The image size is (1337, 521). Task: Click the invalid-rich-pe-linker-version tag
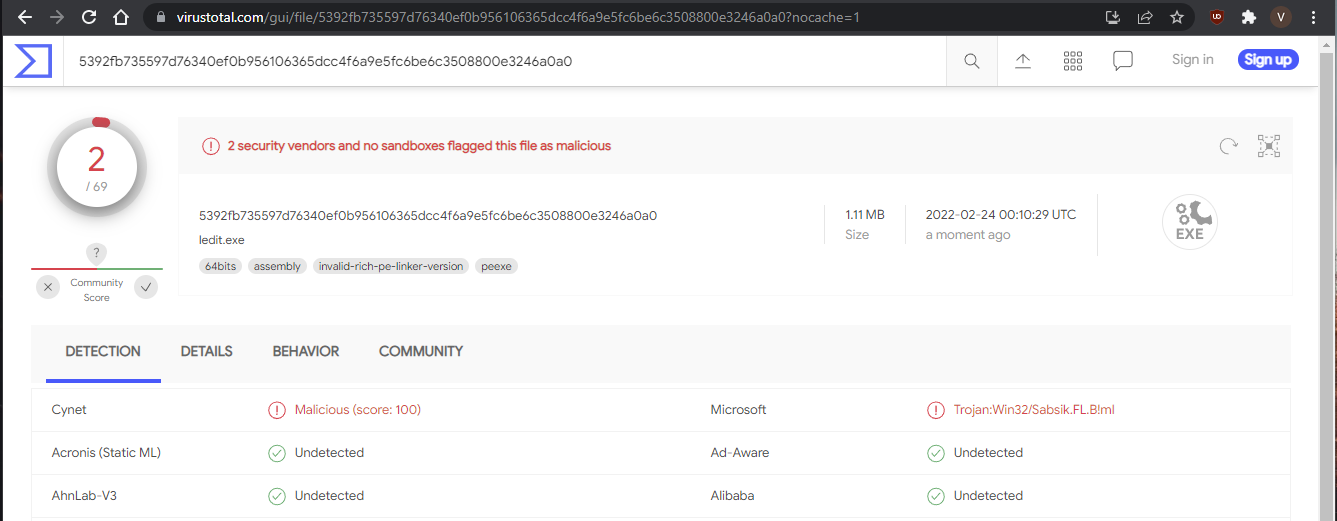click(x=390, y=266)
